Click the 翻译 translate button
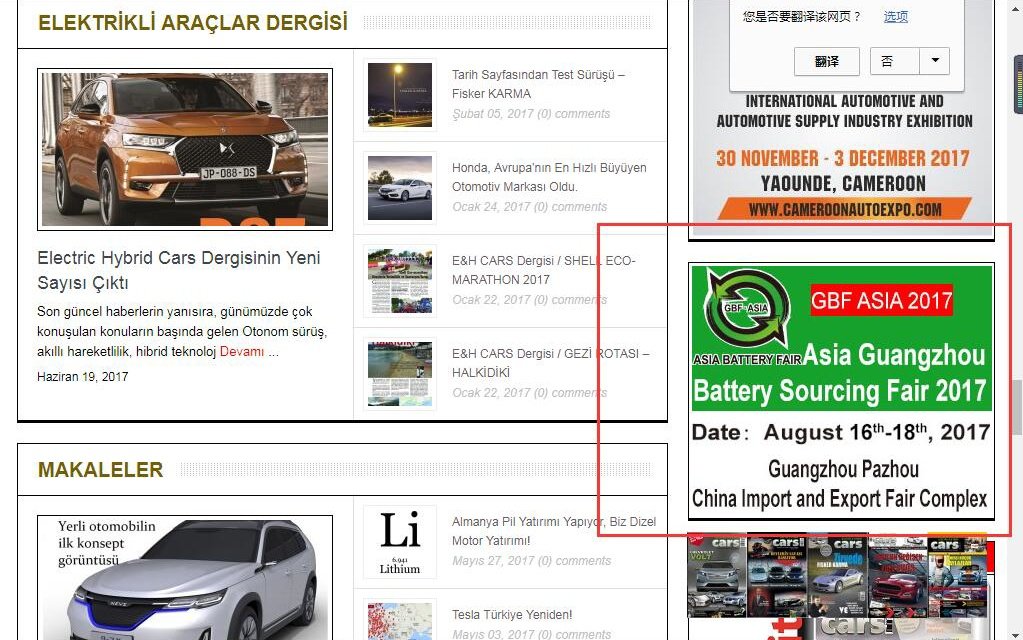 tap(826, 62)
